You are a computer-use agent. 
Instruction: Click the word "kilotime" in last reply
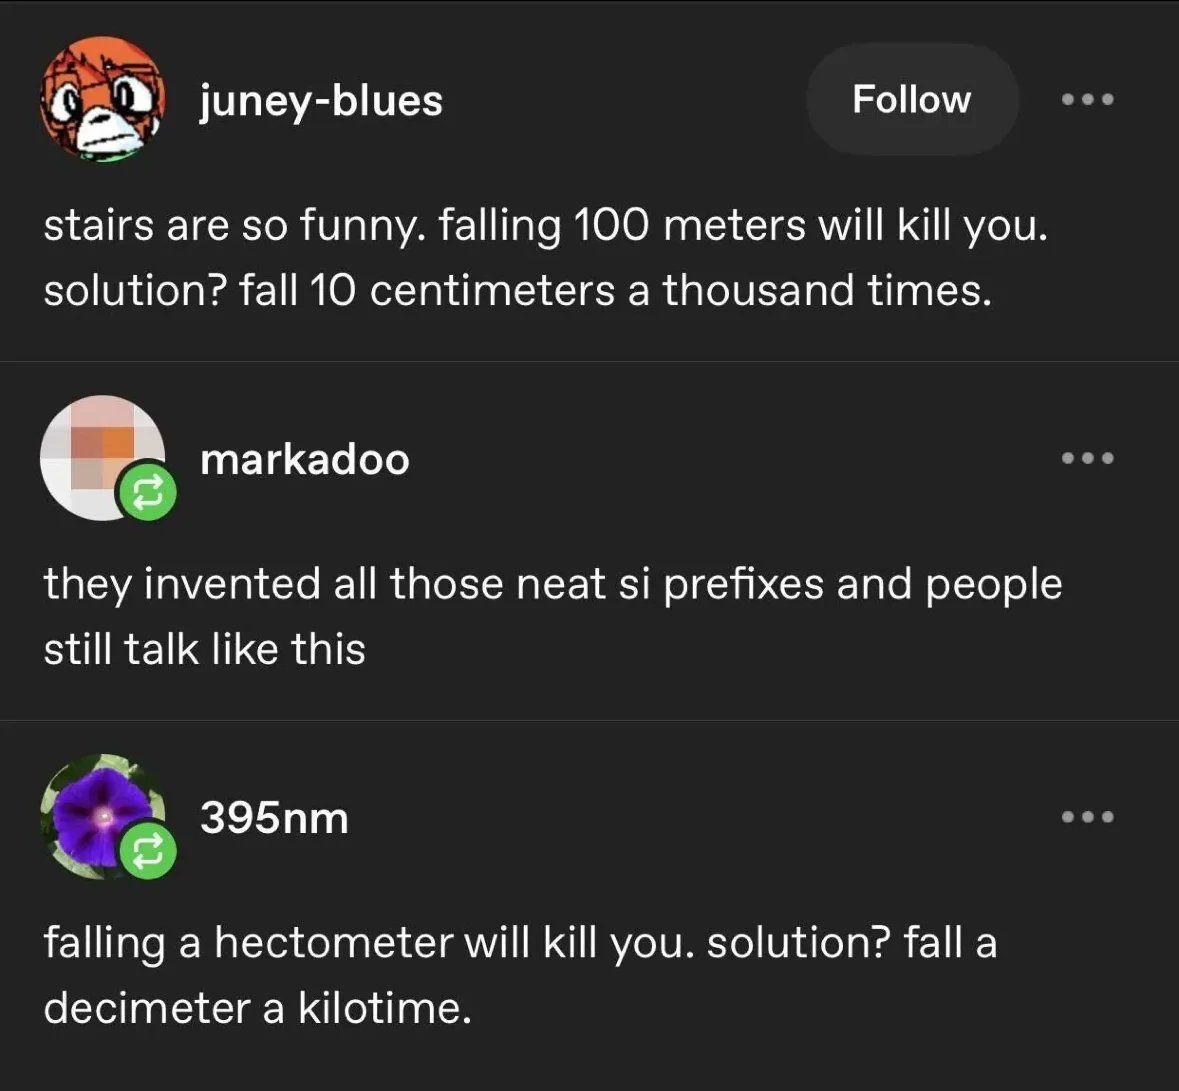(x=382, y=1008)
